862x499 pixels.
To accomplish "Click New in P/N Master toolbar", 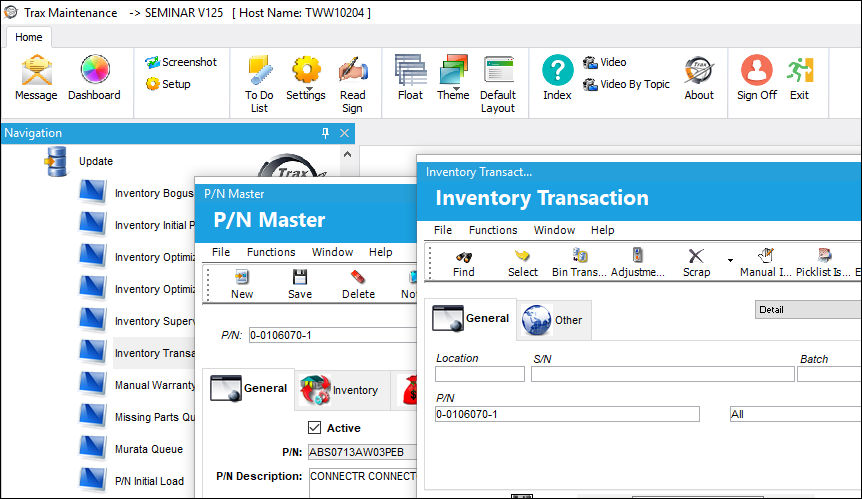I will tap(242, 285).
